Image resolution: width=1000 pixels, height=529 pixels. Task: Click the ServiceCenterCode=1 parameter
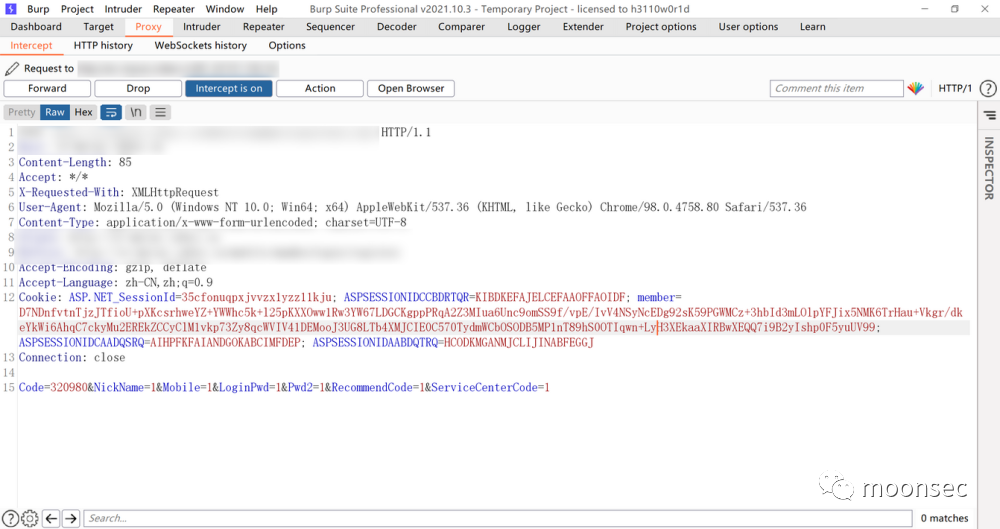pyautogui.click(x=490, y=387)
